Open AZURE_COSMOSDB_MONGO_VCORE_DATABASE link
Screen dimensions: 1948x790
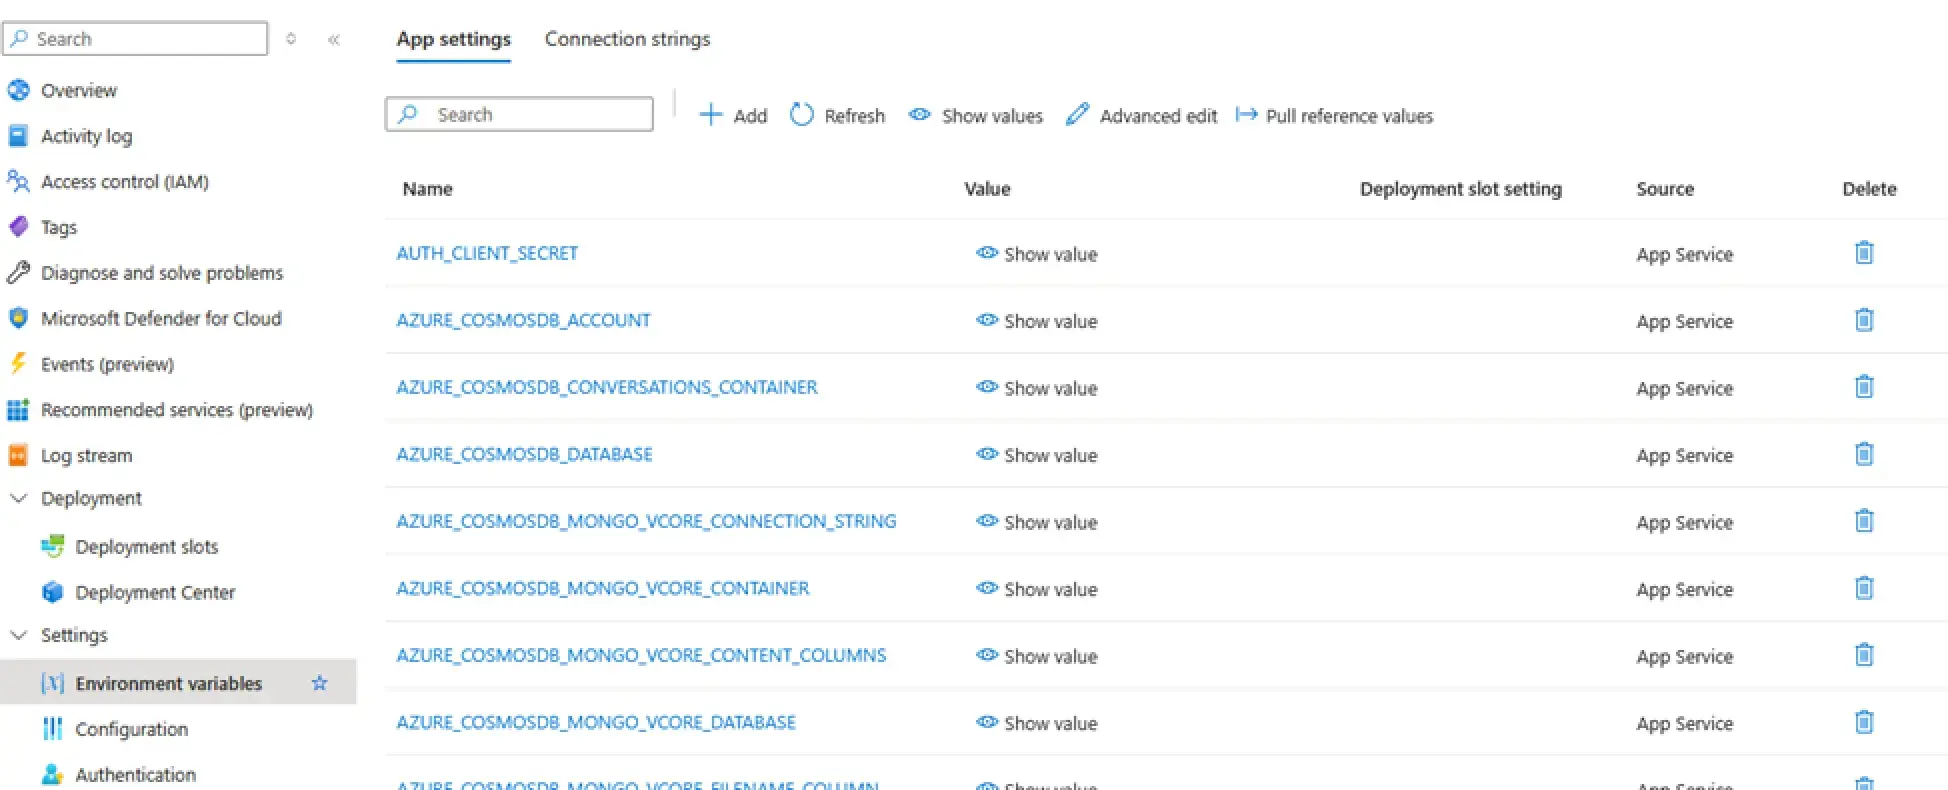tap(596, 722)
